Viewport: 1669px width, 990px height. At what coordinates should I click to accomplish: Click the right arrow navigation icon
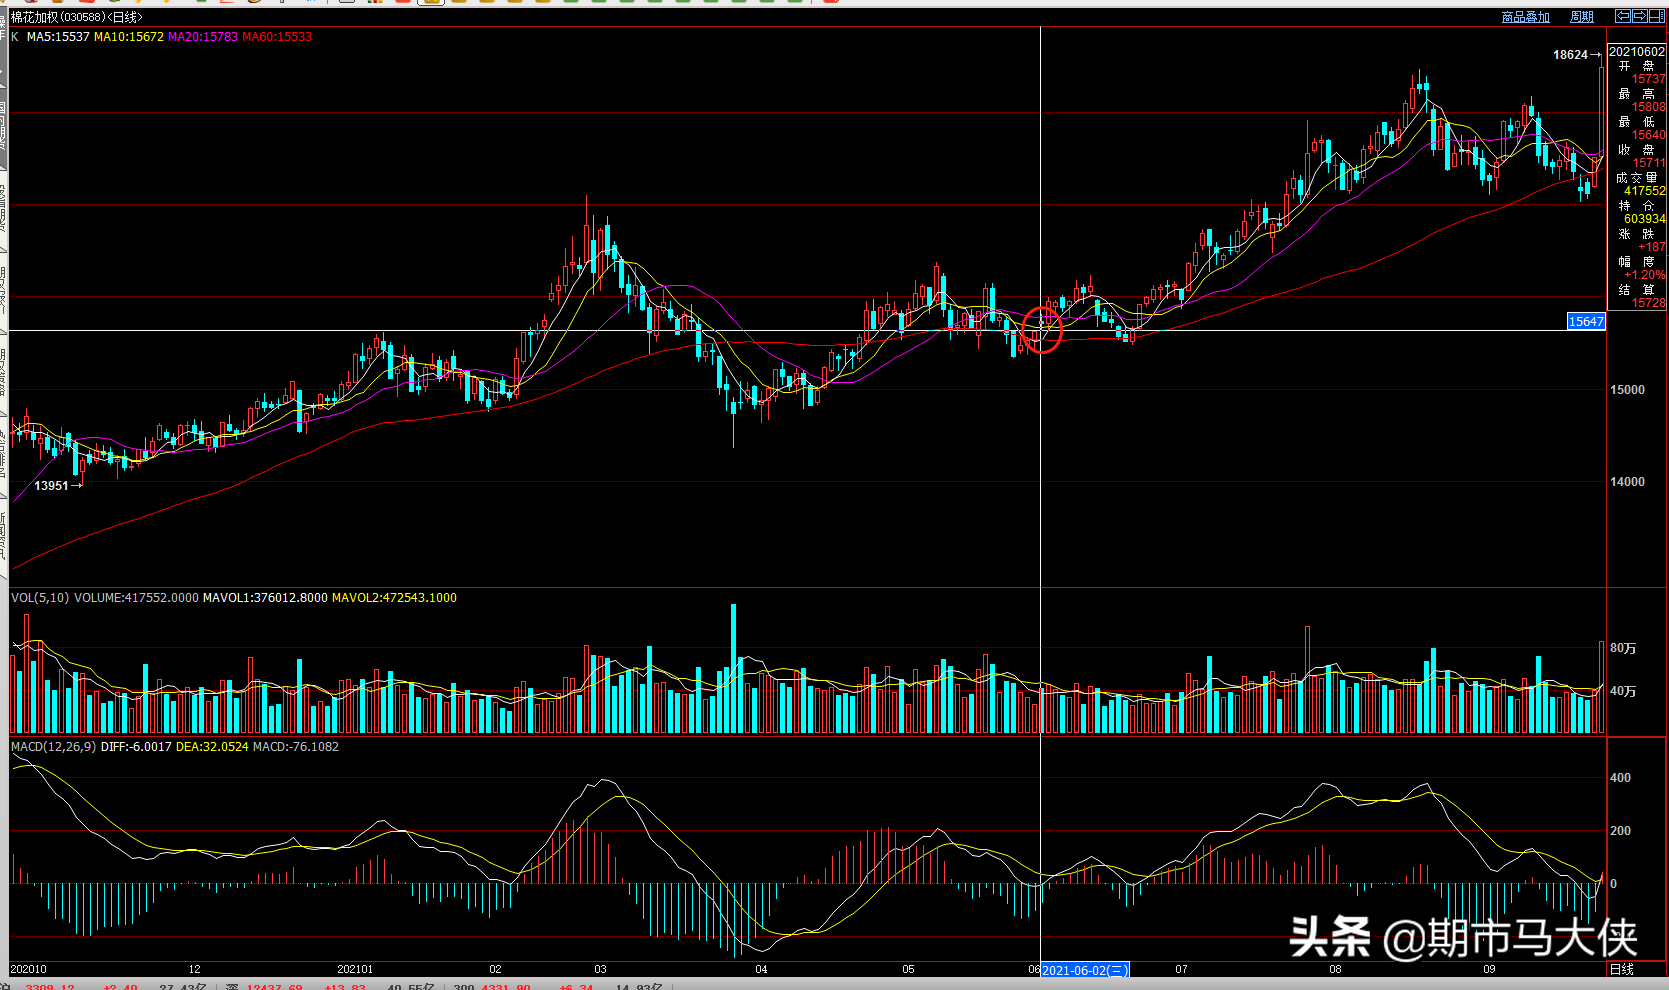coord(1638,16)
